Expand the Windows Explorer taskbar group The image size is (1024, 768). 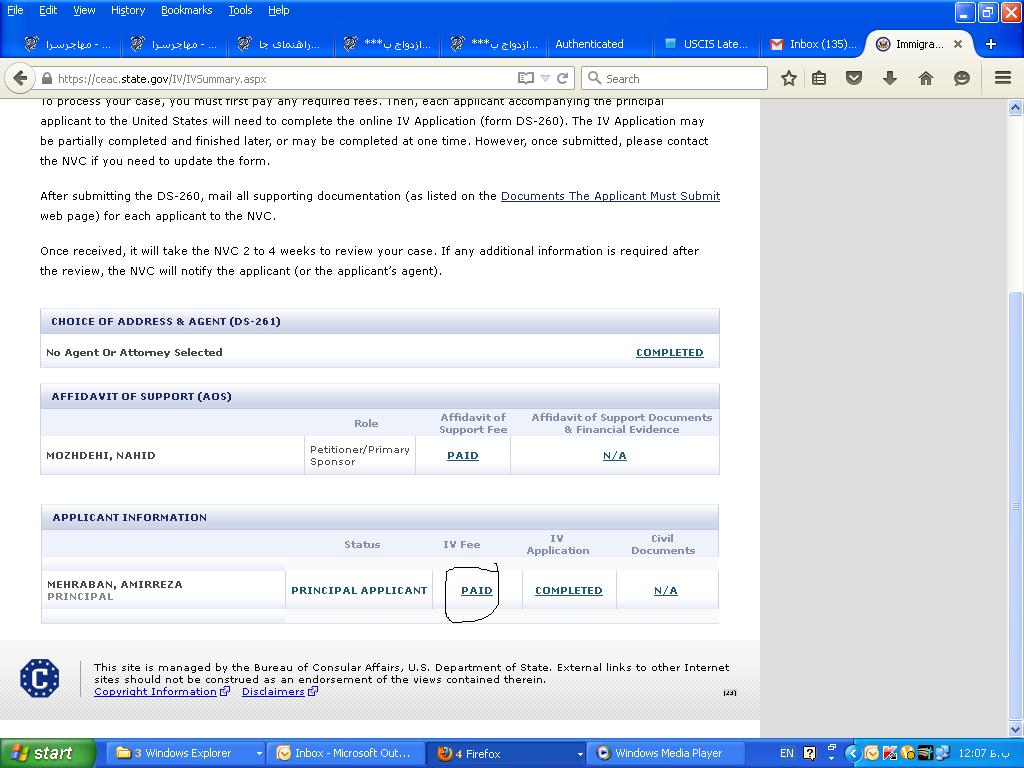[259, 753]
